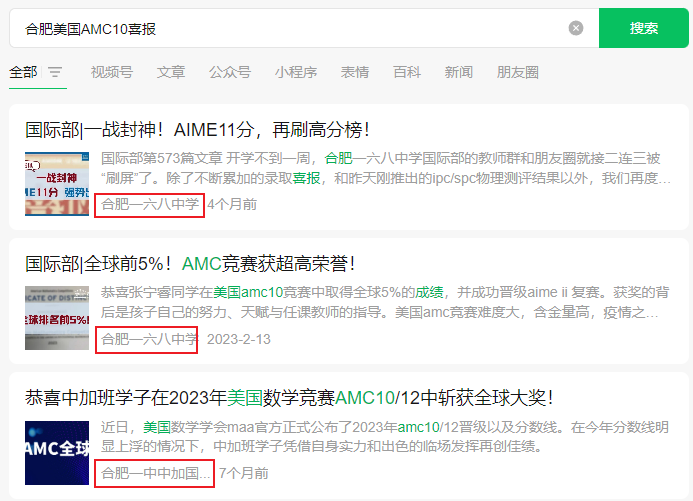Open the filter icon beside 全部

coord(55,72)
